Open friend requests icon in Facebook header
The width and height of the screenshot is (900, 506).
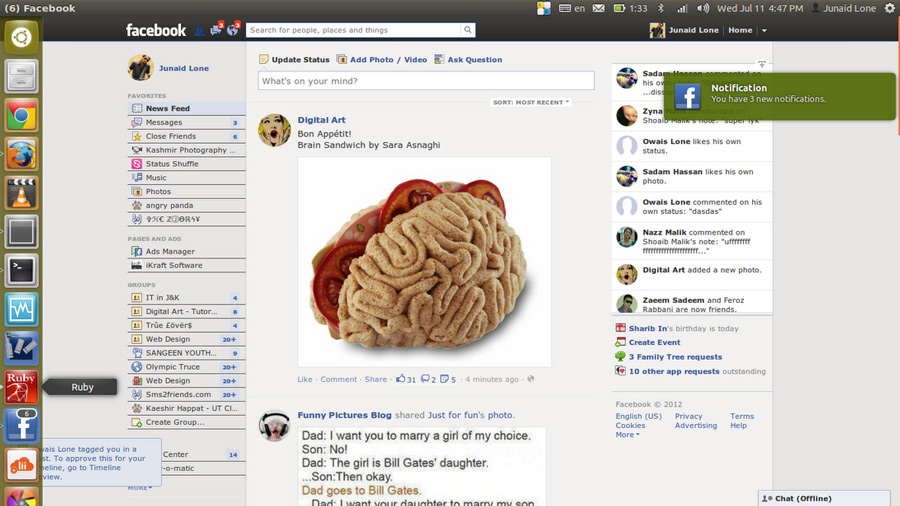point(199,30)
